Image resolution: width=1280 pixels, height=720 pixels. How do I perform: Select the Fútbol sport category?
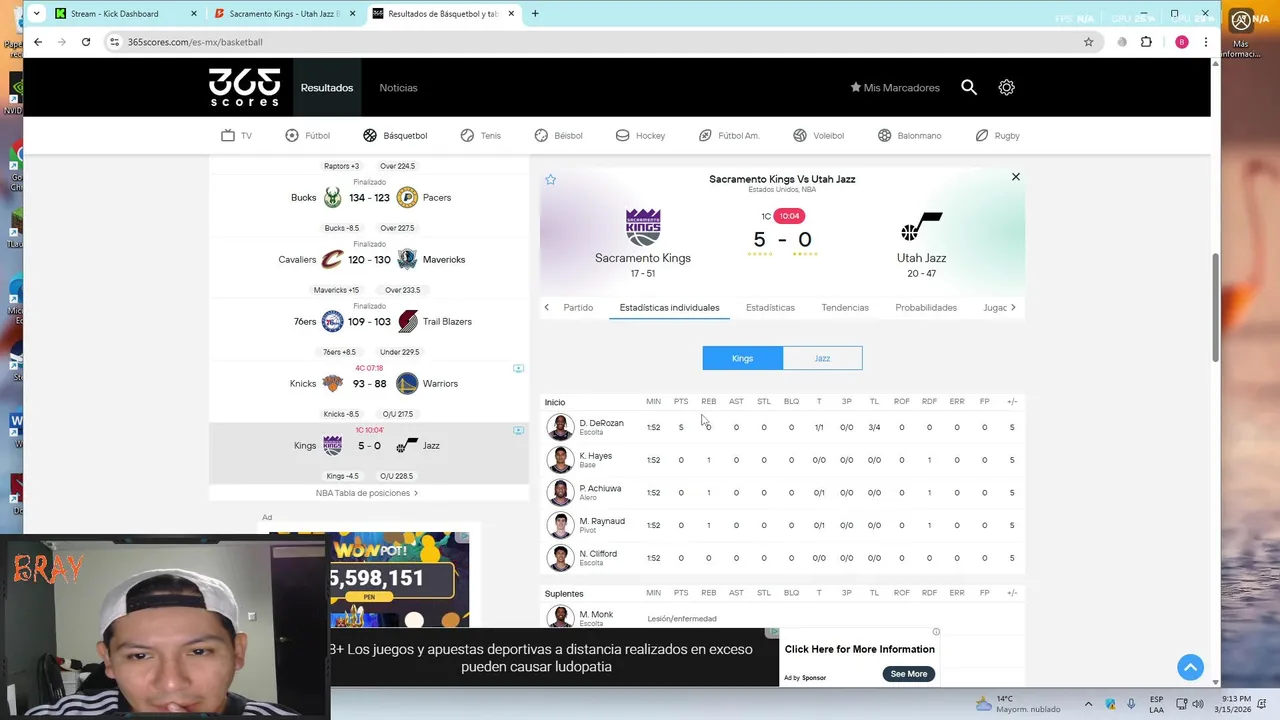point(307,135)
